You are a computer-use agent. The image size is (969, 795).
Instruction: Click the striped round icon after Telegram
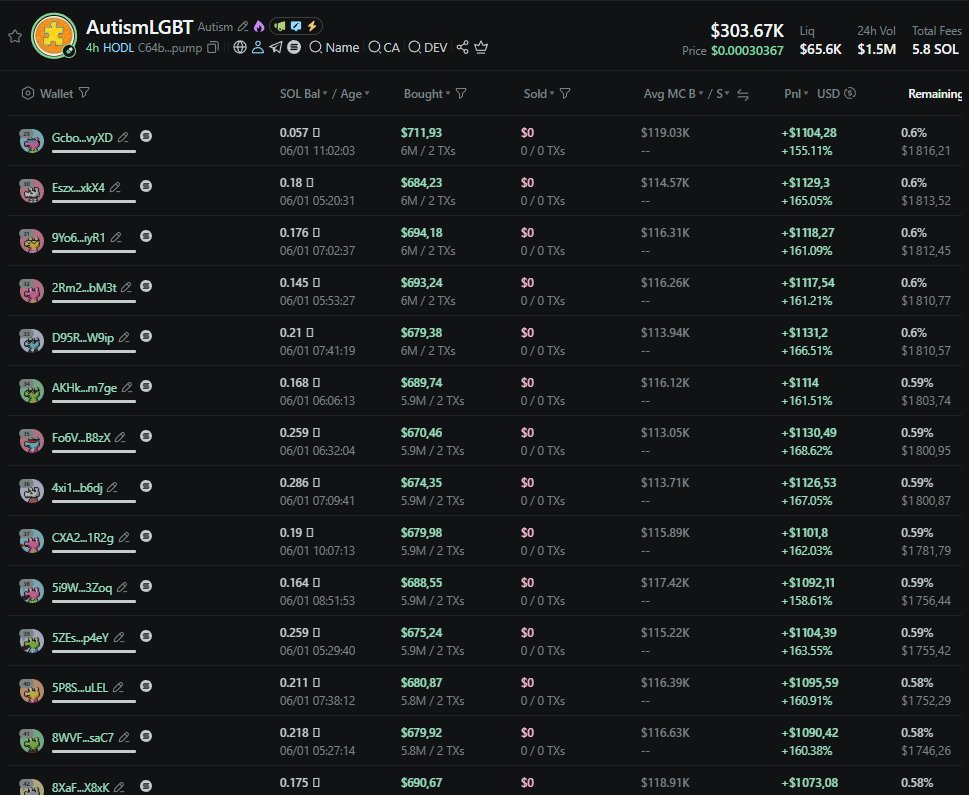pyautogui.click(x=294, y=47)
